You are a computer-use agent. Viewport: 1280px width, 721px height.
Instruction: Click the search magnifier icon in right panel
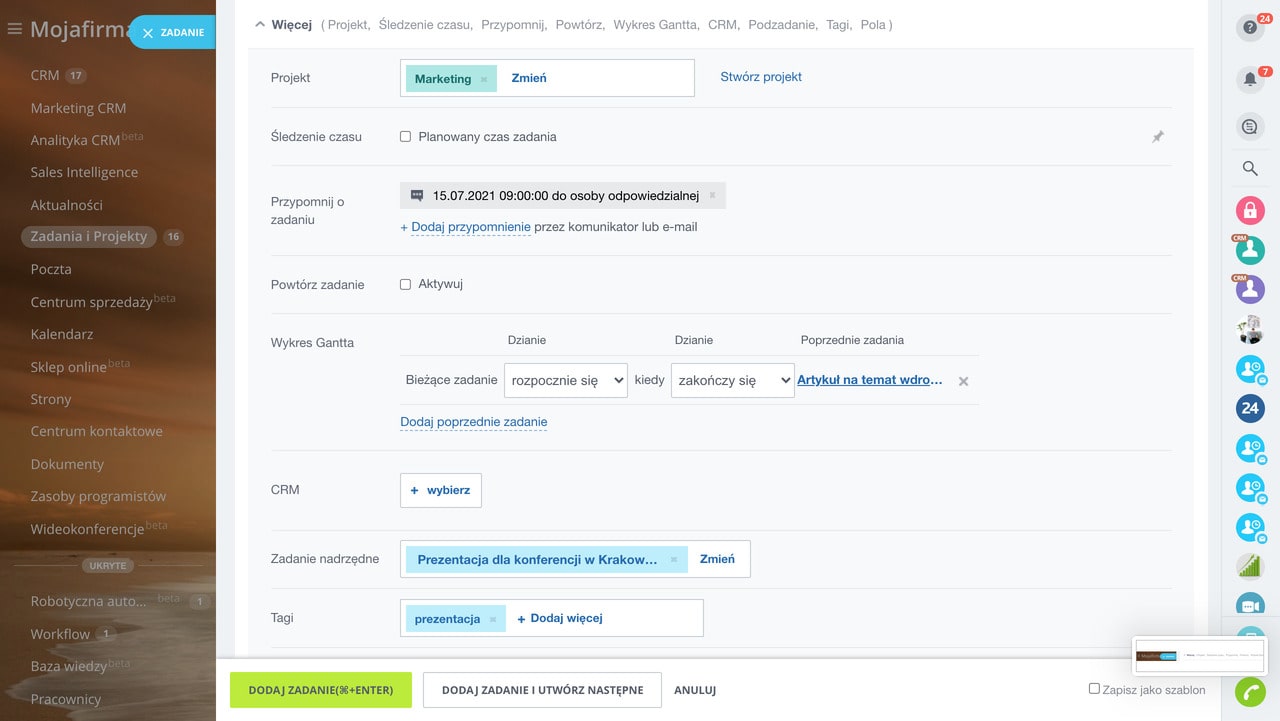1250,169
